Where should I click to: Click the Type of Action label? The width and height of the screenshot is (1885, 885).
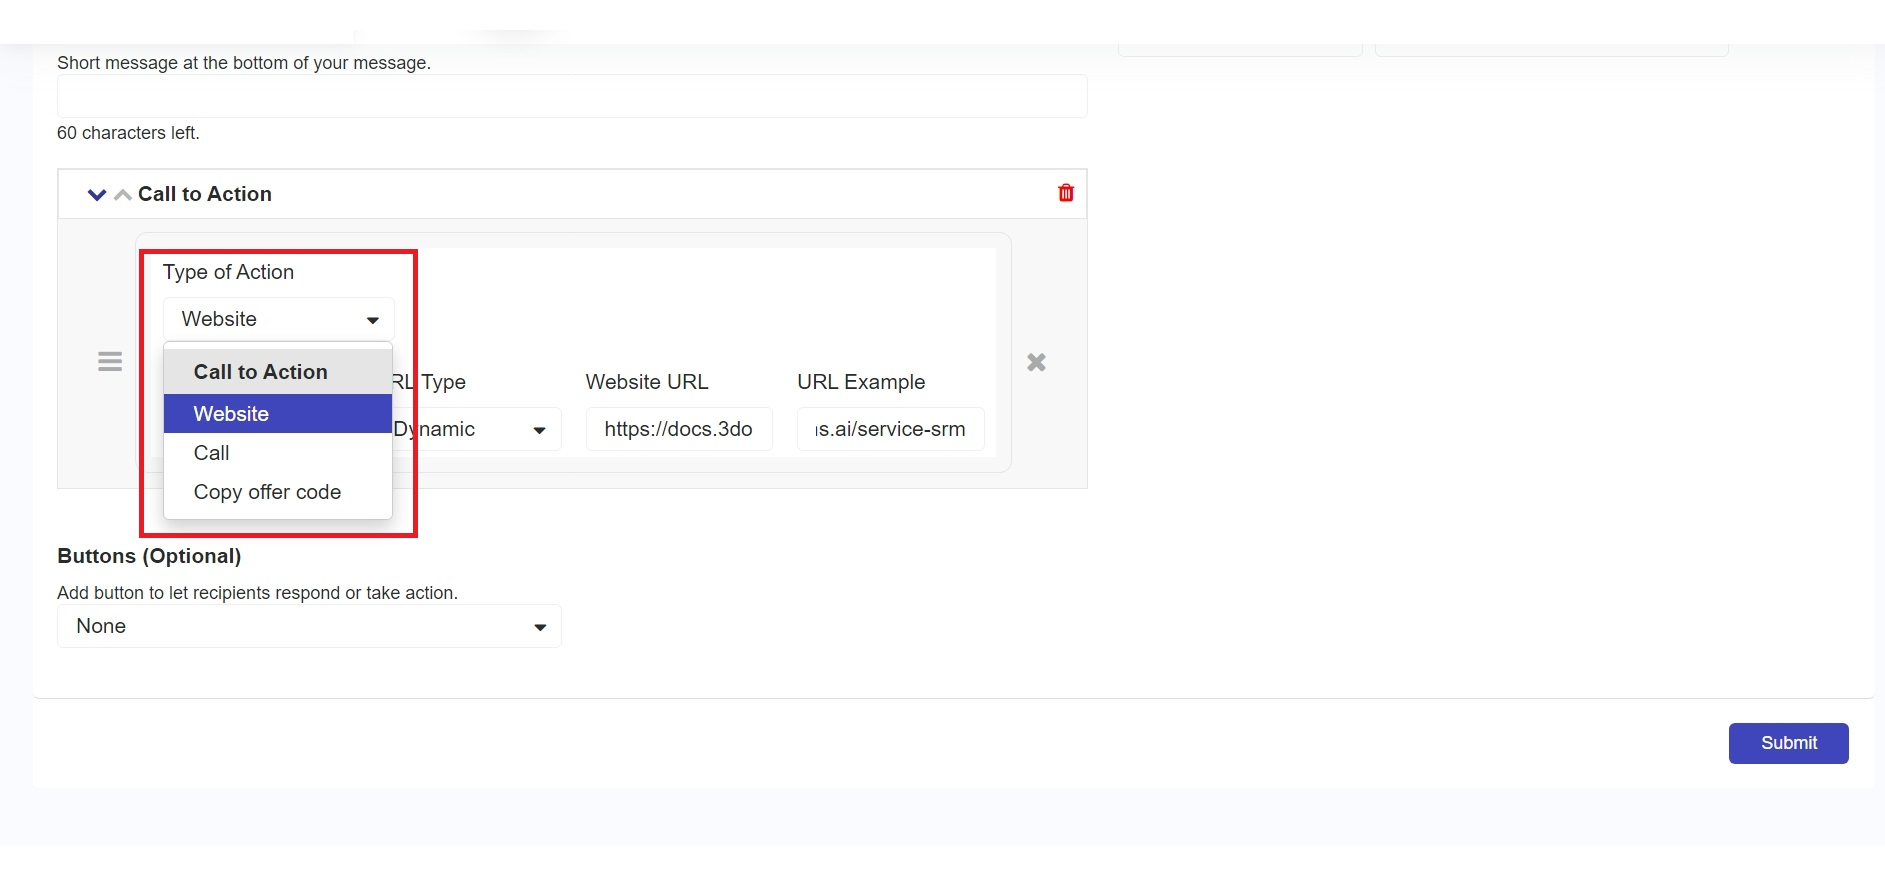[x=228, y=272]
